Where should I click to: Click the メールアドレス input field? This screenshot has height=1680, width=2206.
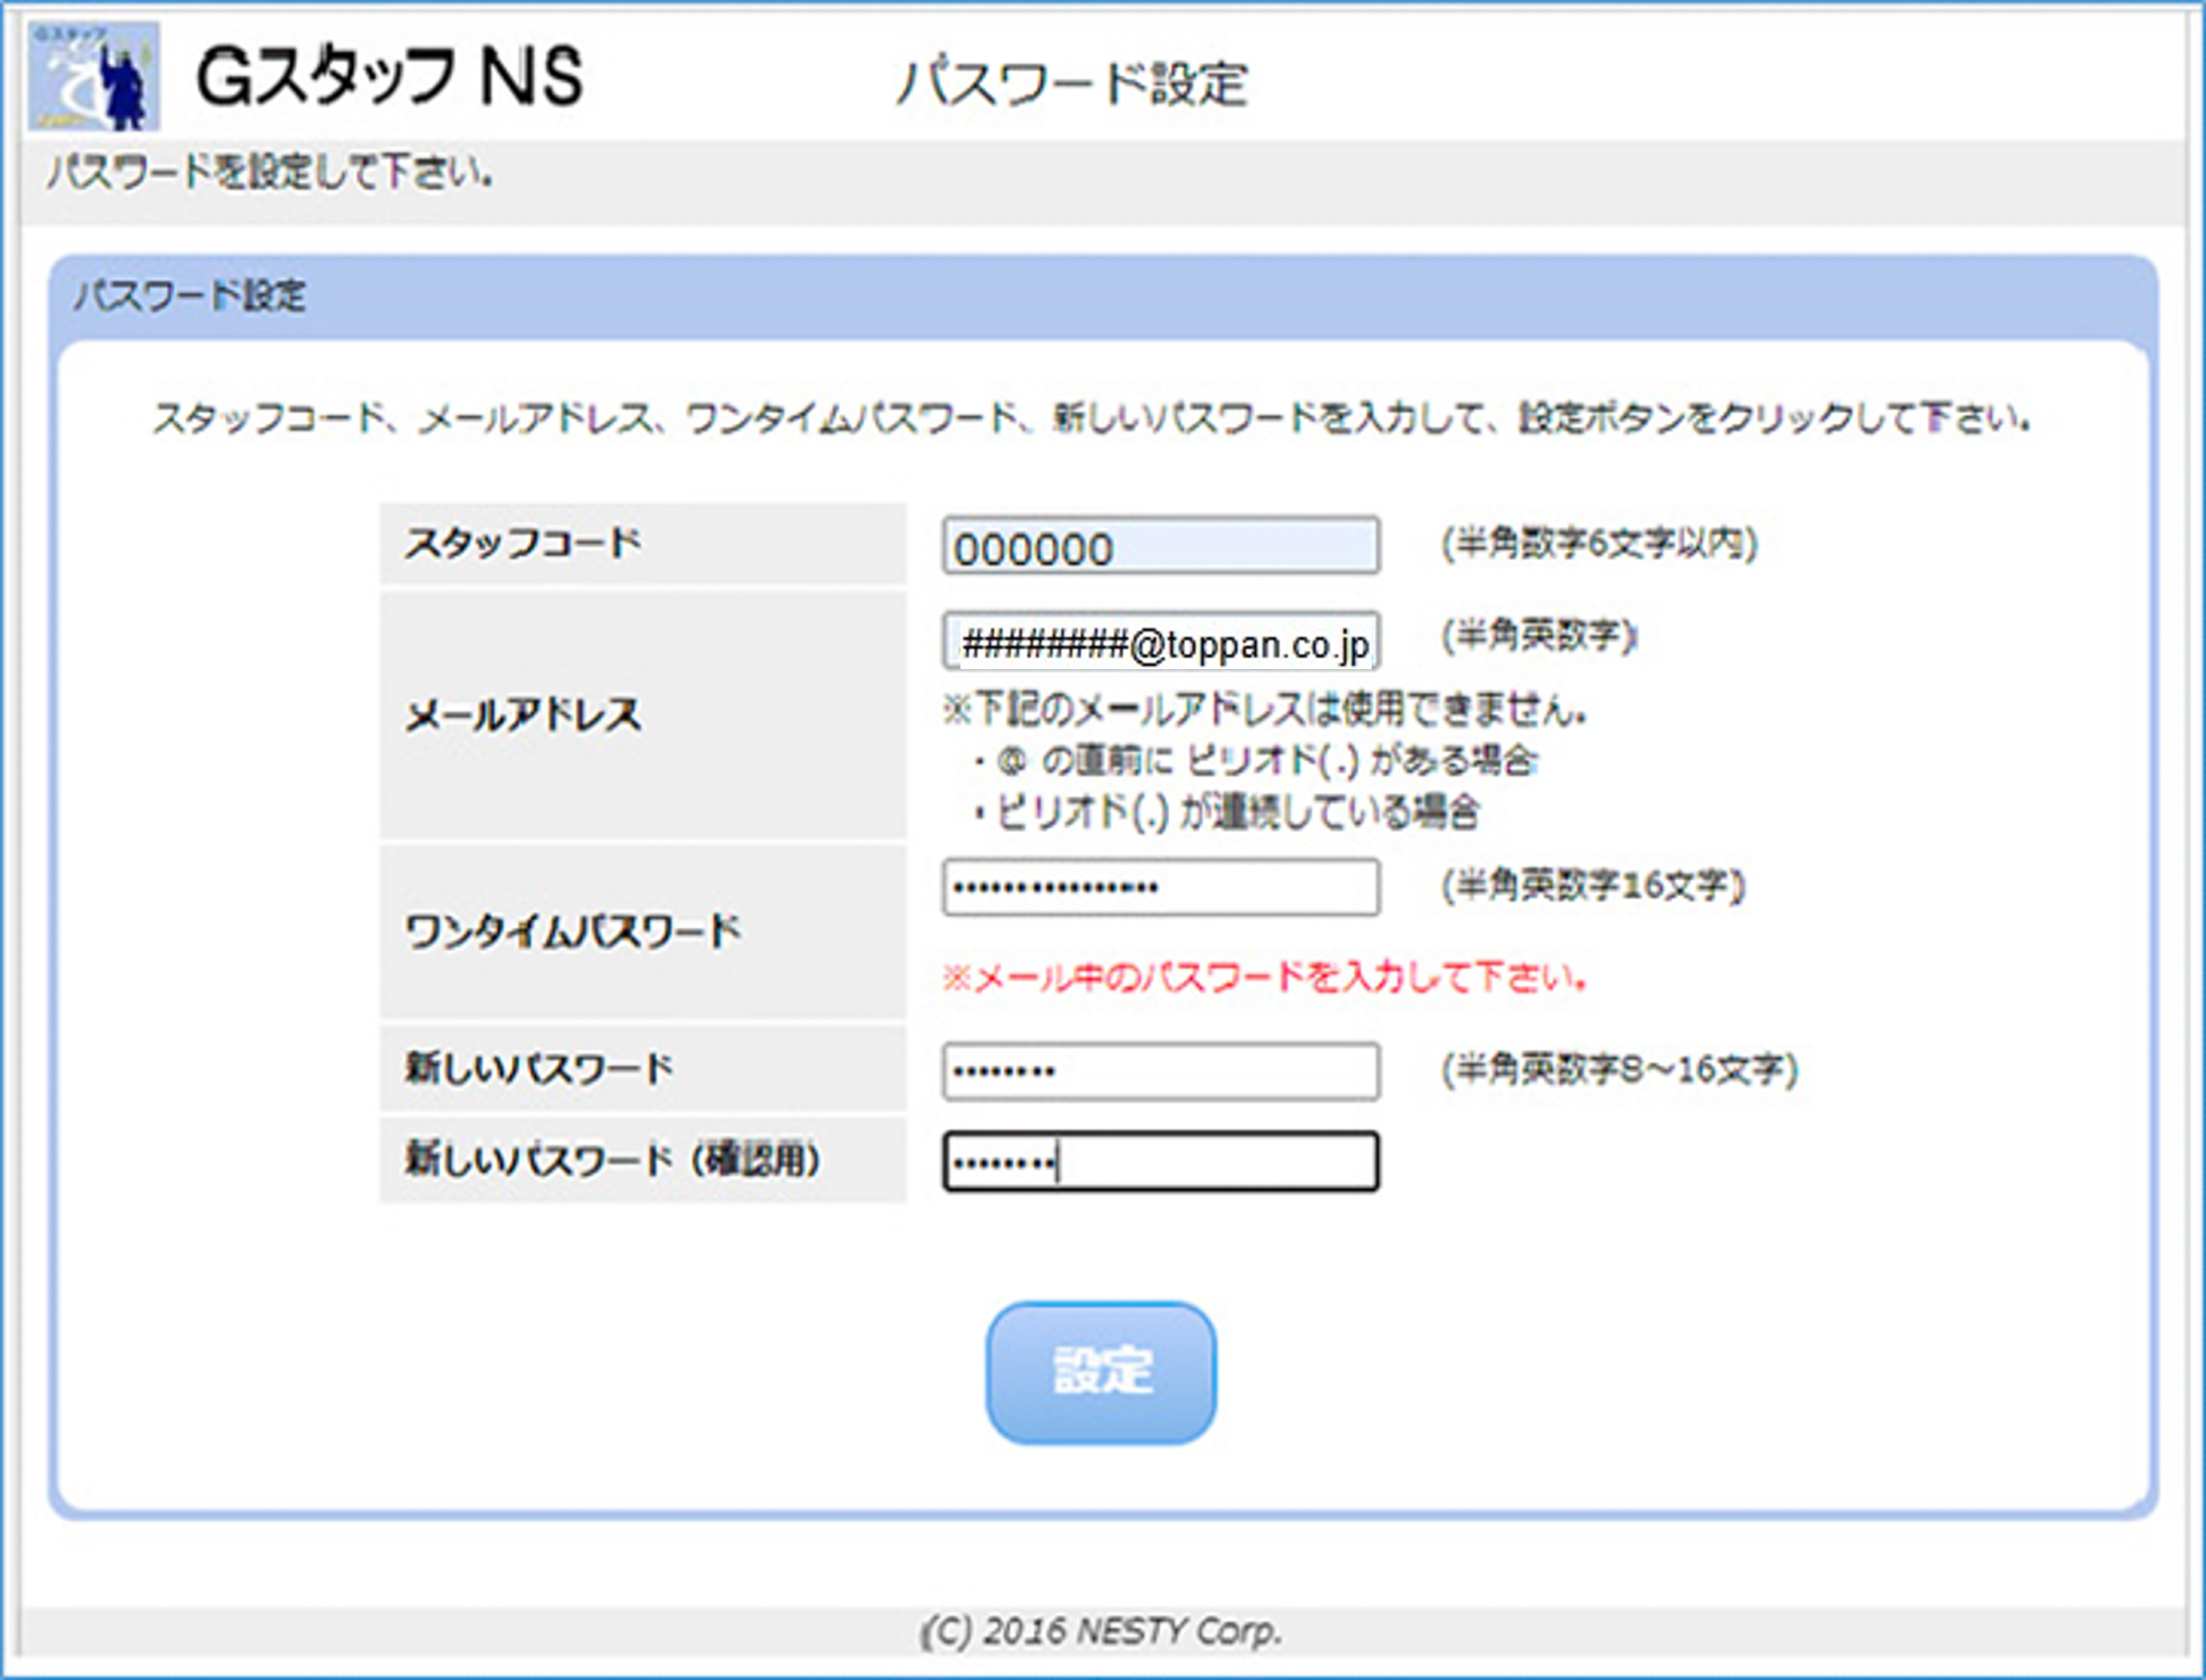click(x=1160, y=641)
